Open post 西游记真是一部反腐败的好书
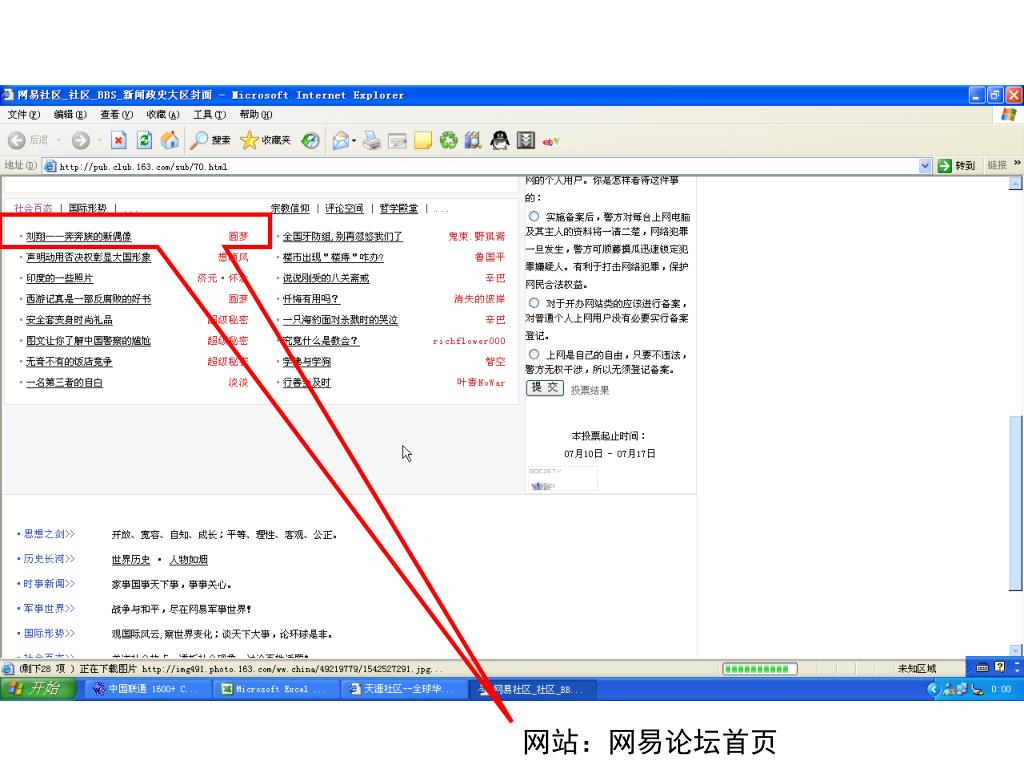The height and width of the screenshot is (768, 1024). pyautogui.click(x=88, y=299)
